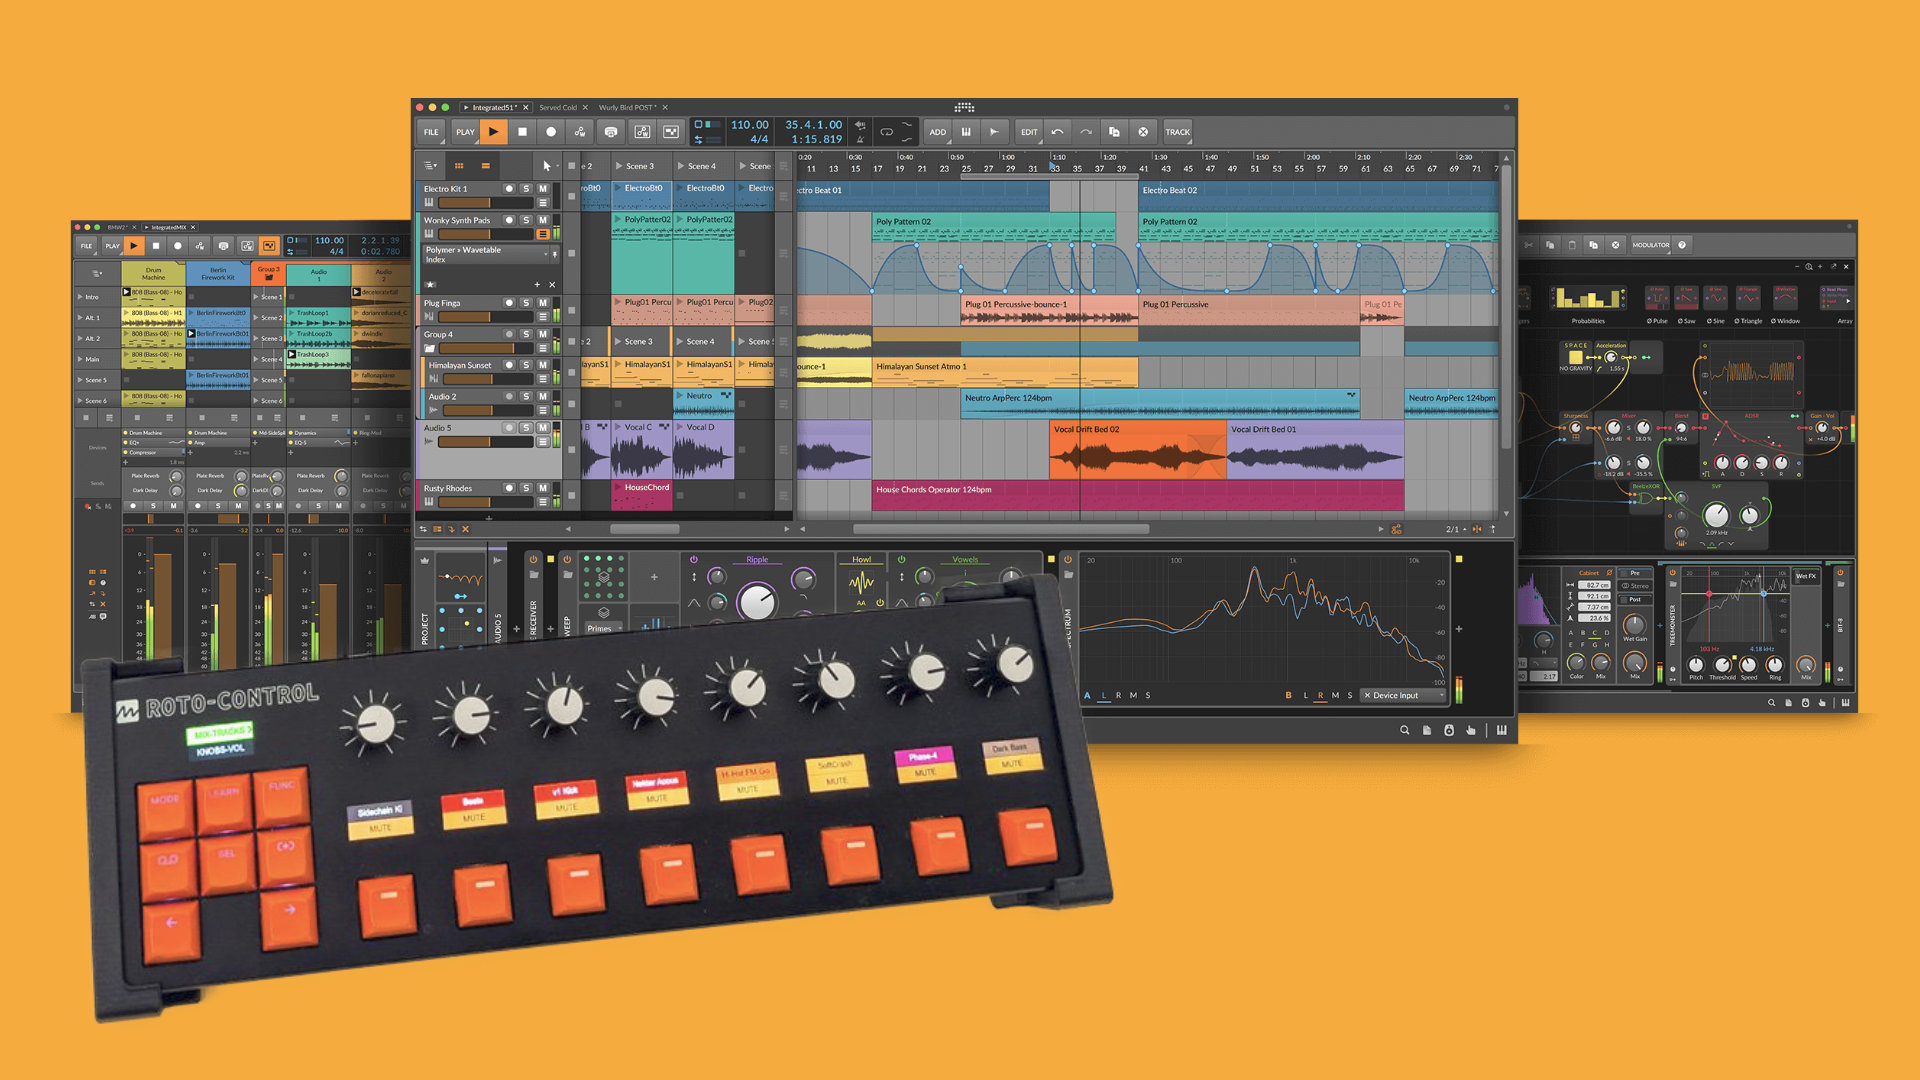The height and width of the screenshot is (1080, 1920).
Task: Open track list view options dropdown
Action: point(430,166)
